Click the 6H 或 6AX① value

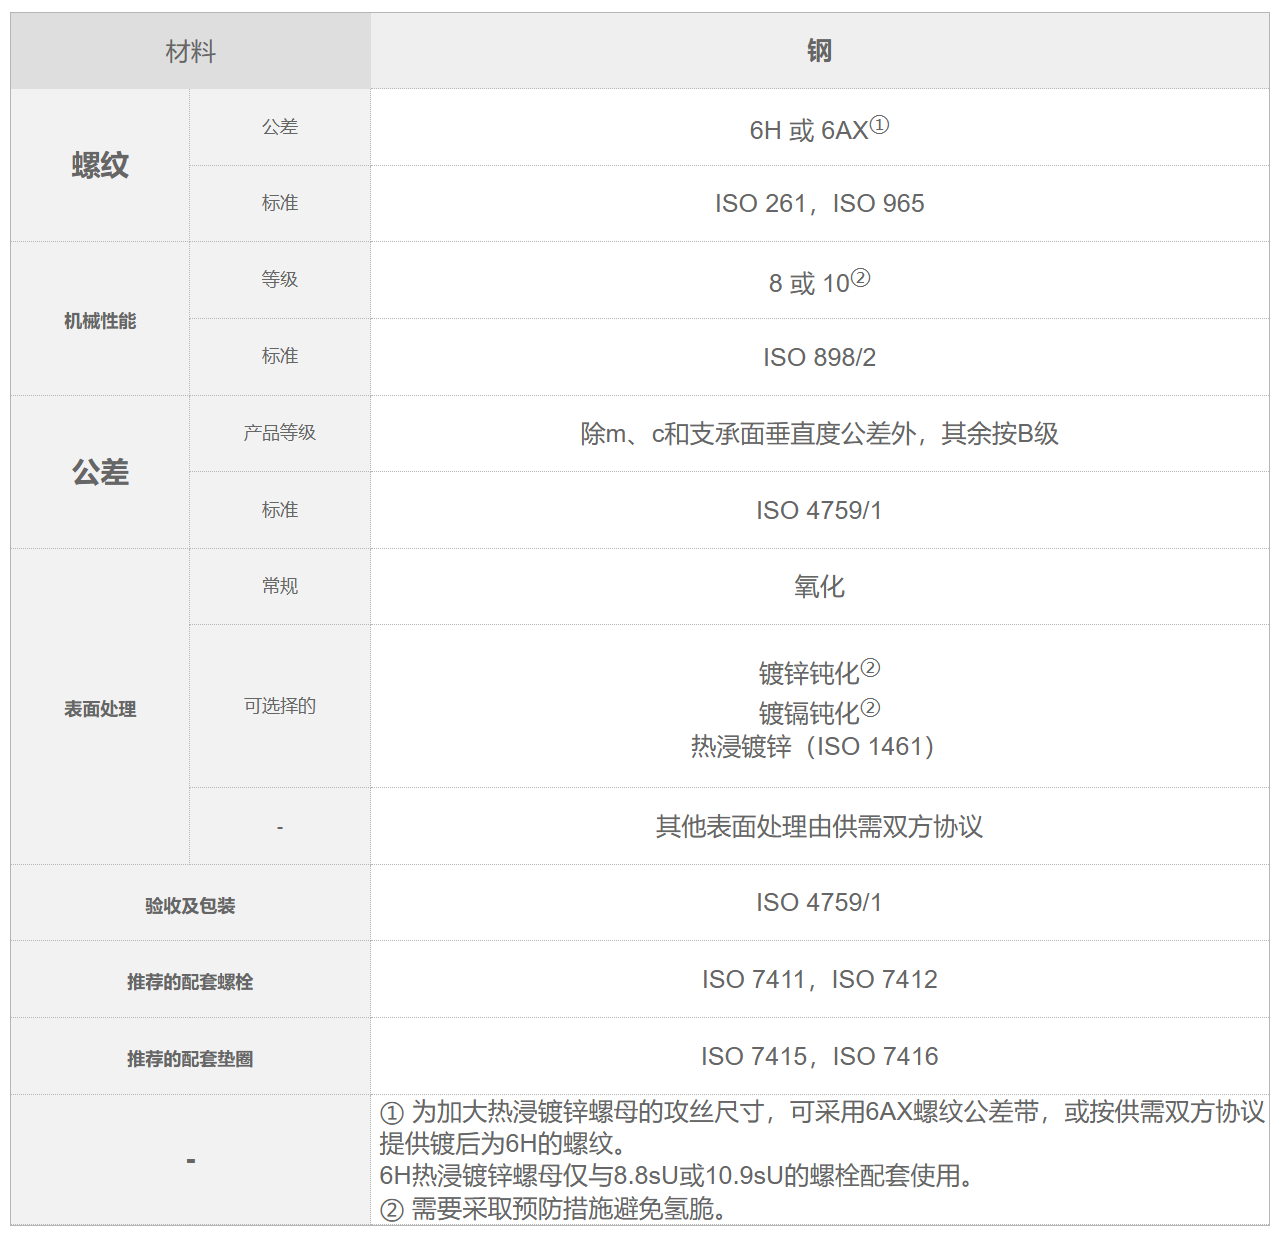pyautogui.click(x=819, y=129)
